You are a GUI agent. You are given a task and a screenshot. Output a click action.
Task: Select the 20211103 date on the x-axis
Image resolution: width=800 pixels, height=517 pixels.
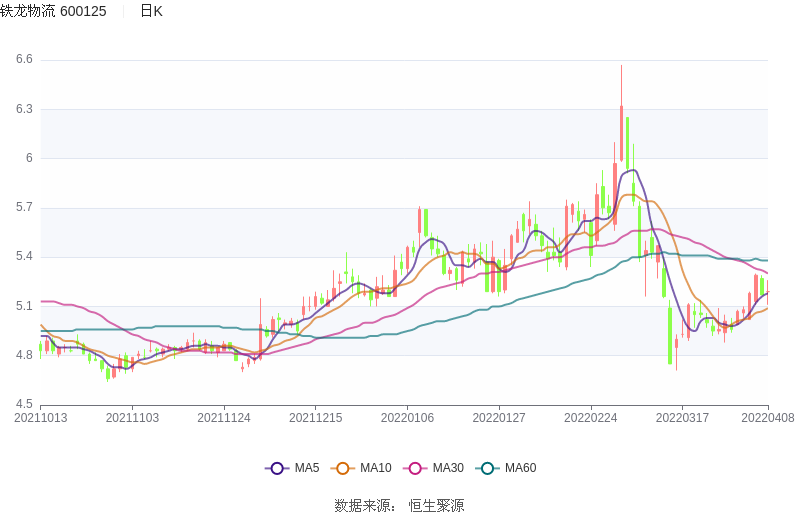tap(133, 418)
